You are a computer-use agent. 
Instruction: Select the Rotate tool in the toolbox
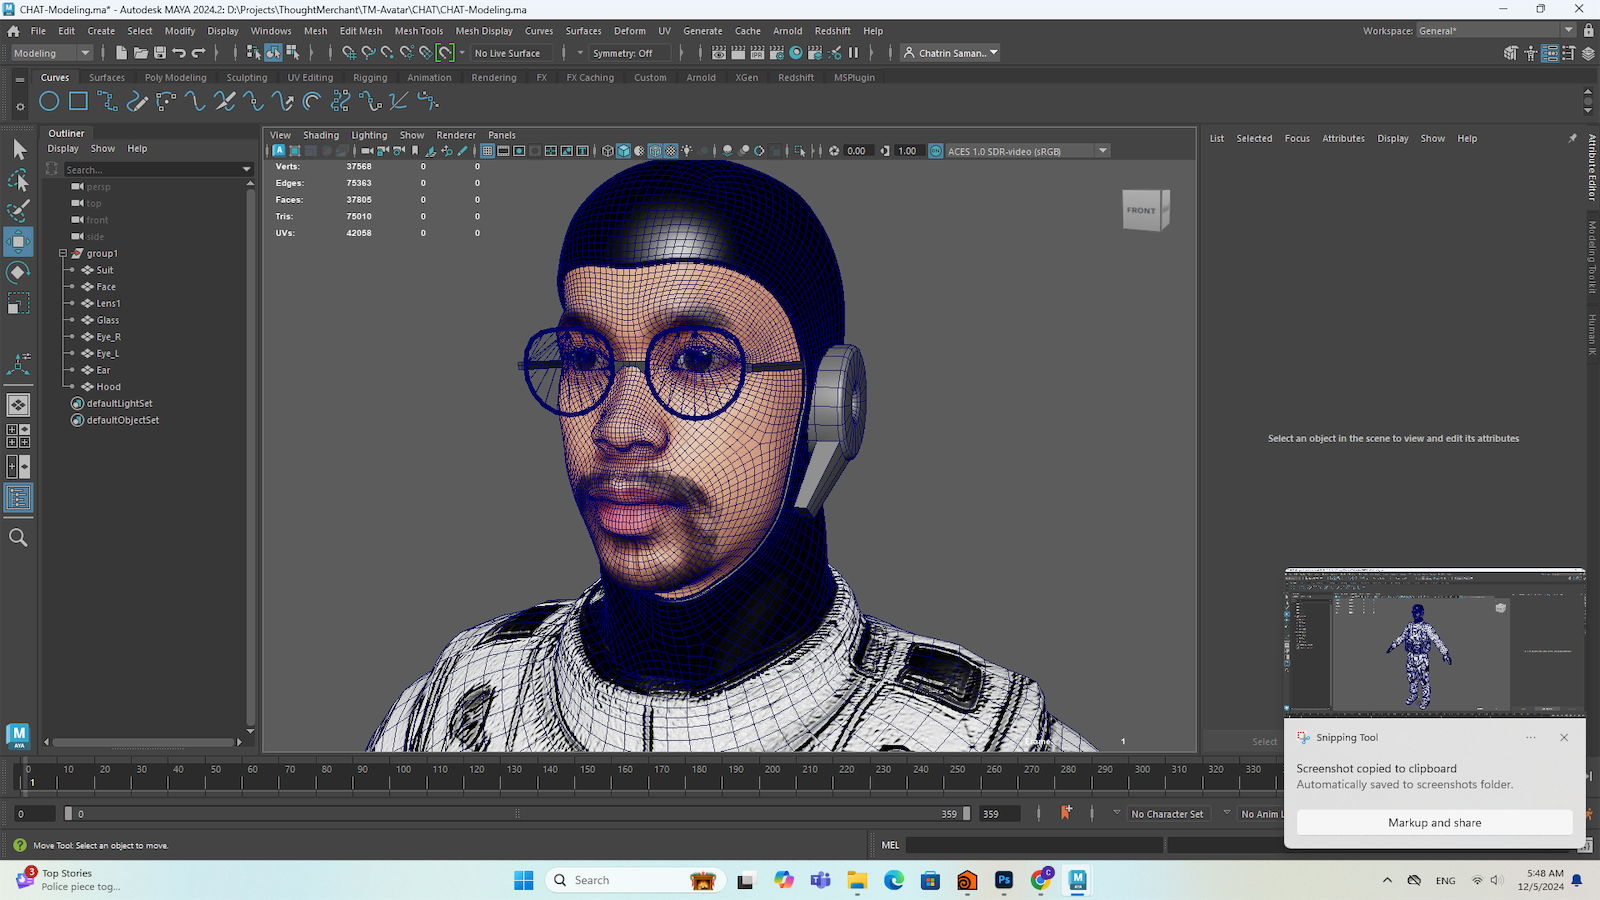coord(18,272)
